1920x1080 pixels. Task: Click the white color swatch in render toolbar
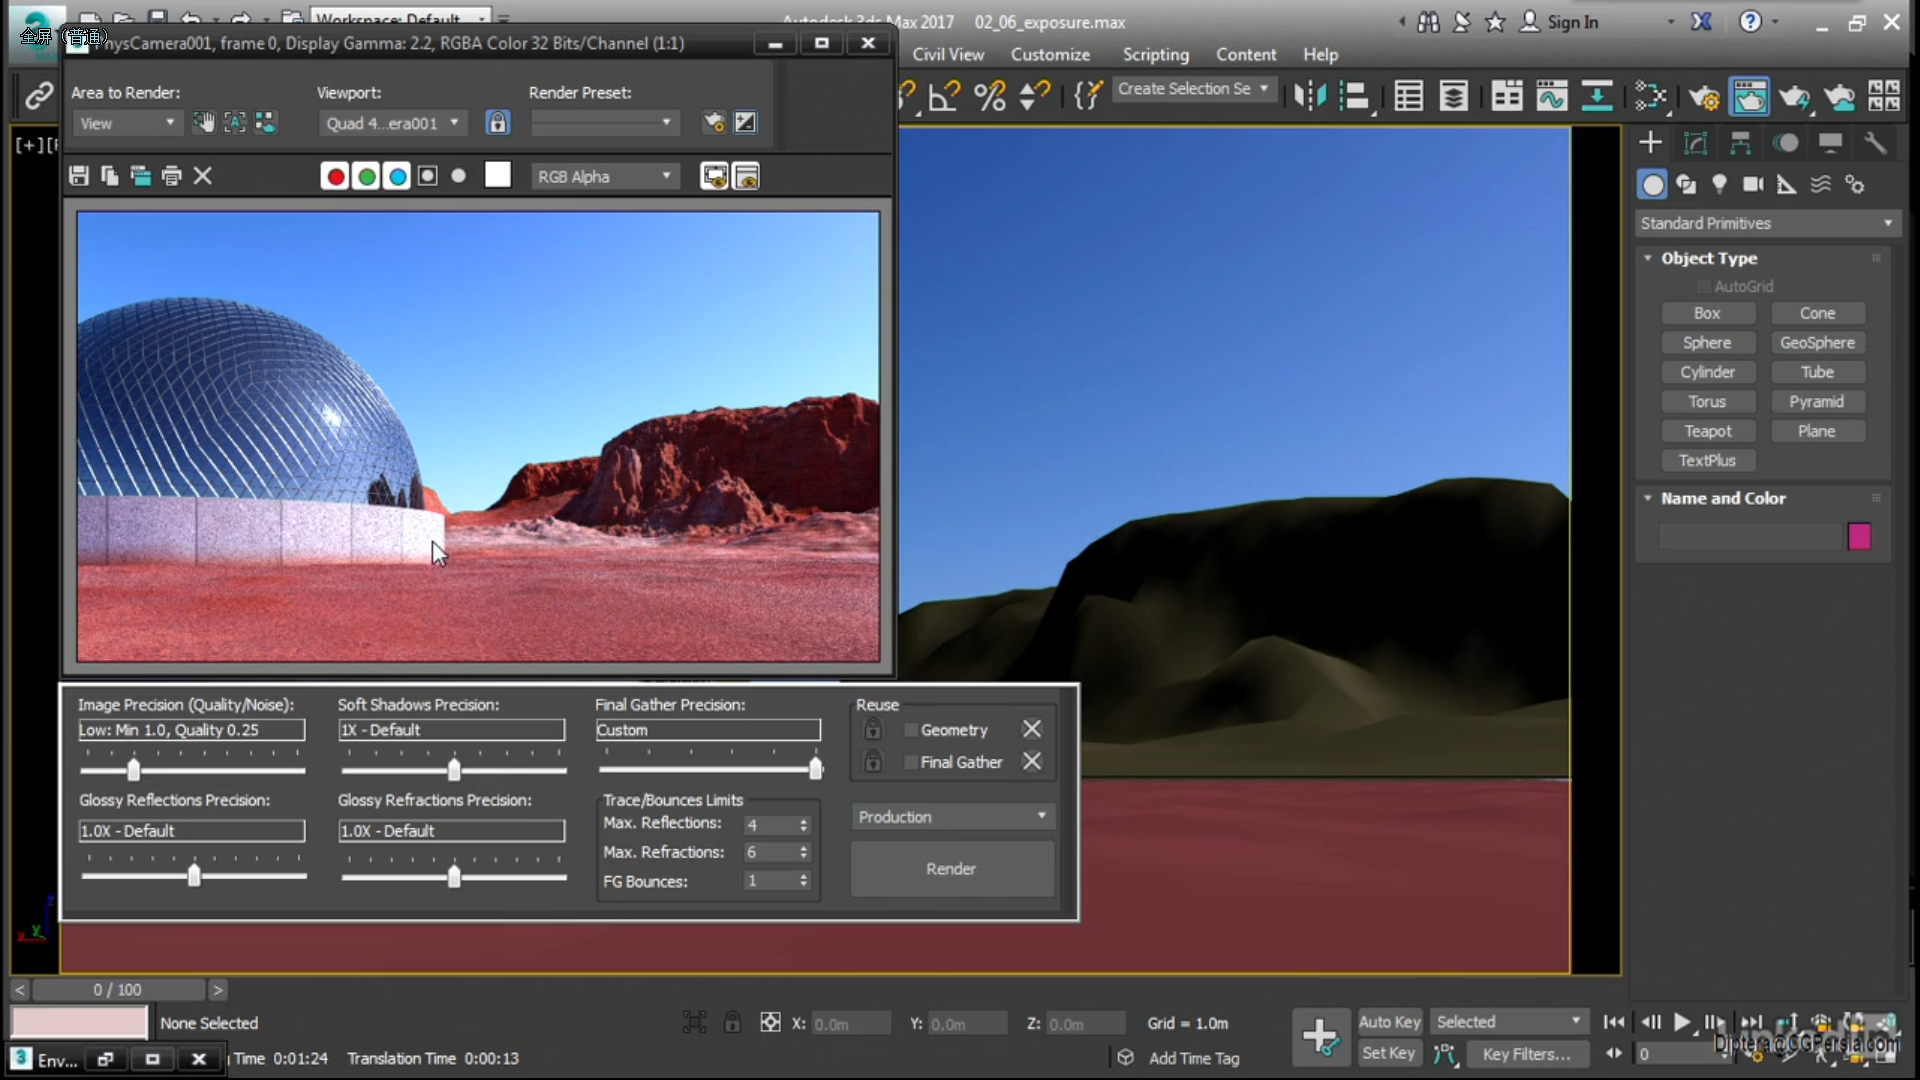[x=498, y=175]
